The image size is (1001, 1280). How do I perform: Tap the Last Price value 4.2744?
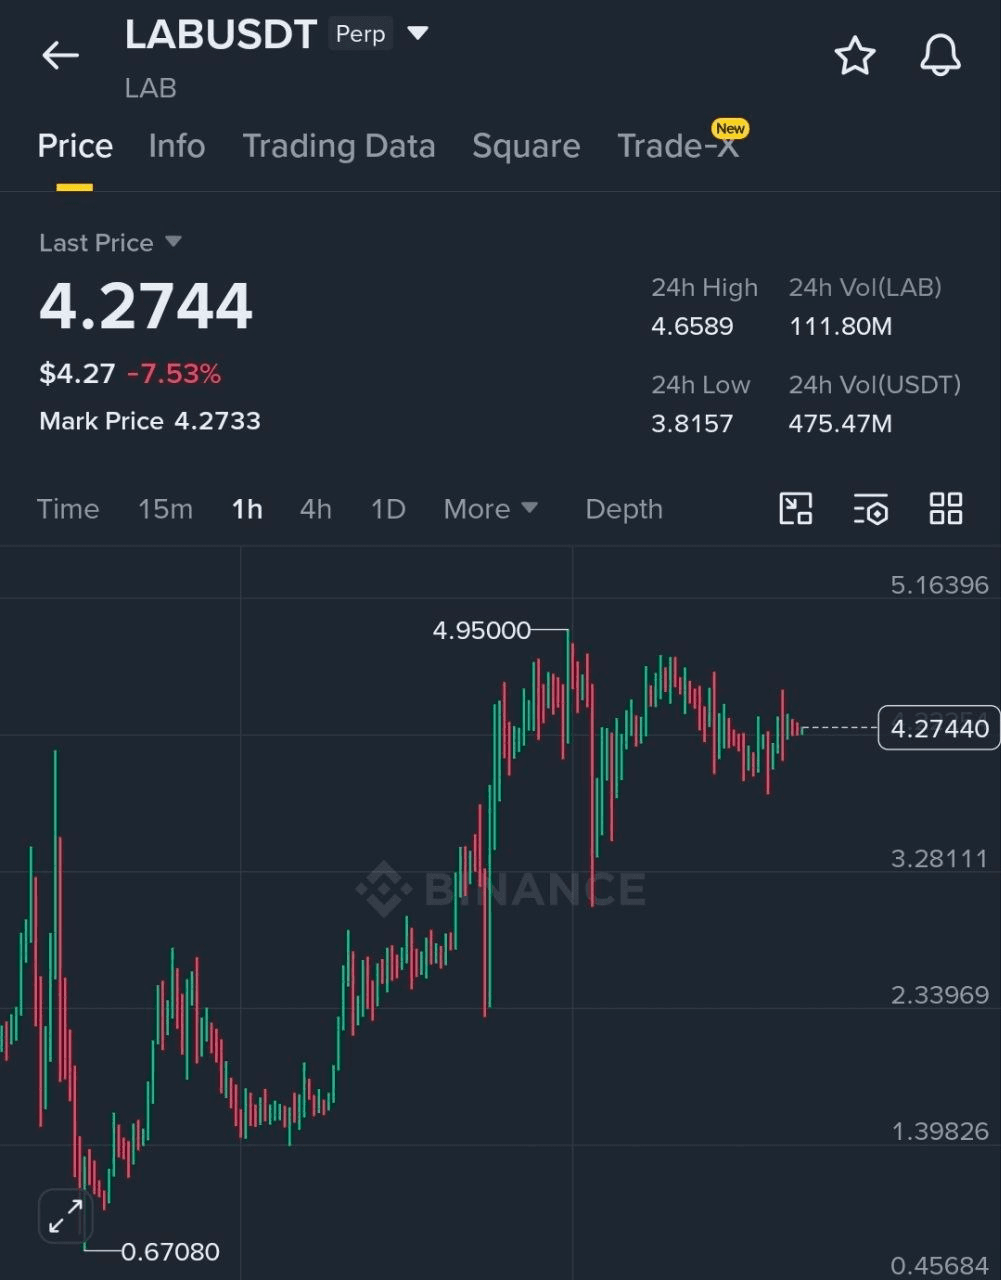coord(146,306)
